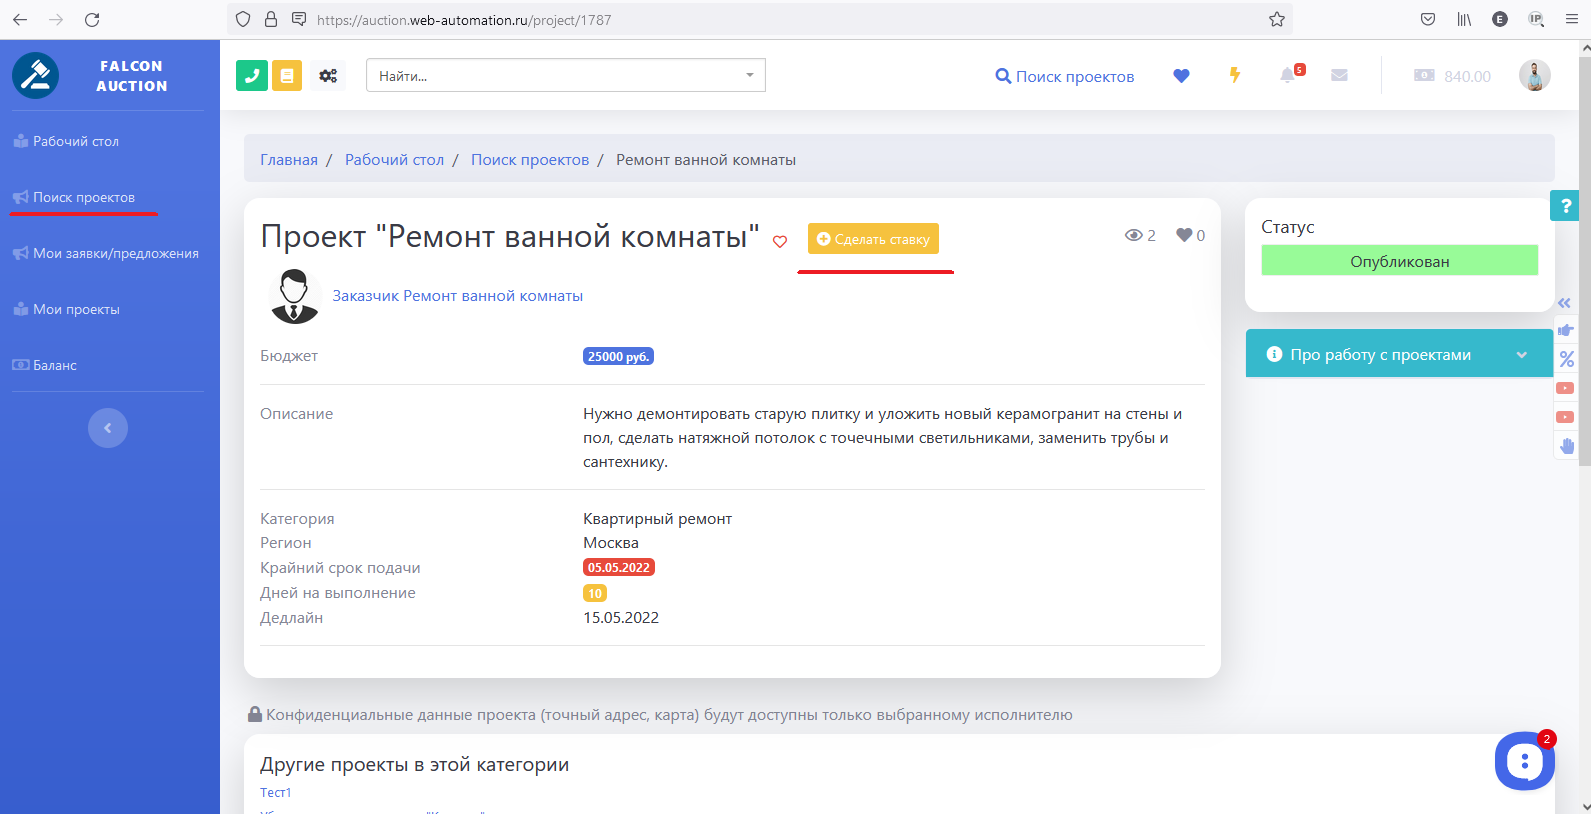Toggle side panel with double chevron
This screenshot has height=814, width=1591.
1565,303
